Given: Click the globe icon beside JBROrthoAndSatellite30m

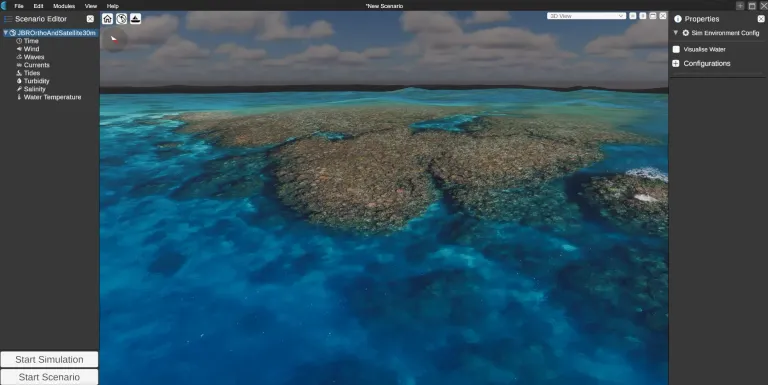Looking at the screenshot, I should (13, 33).
